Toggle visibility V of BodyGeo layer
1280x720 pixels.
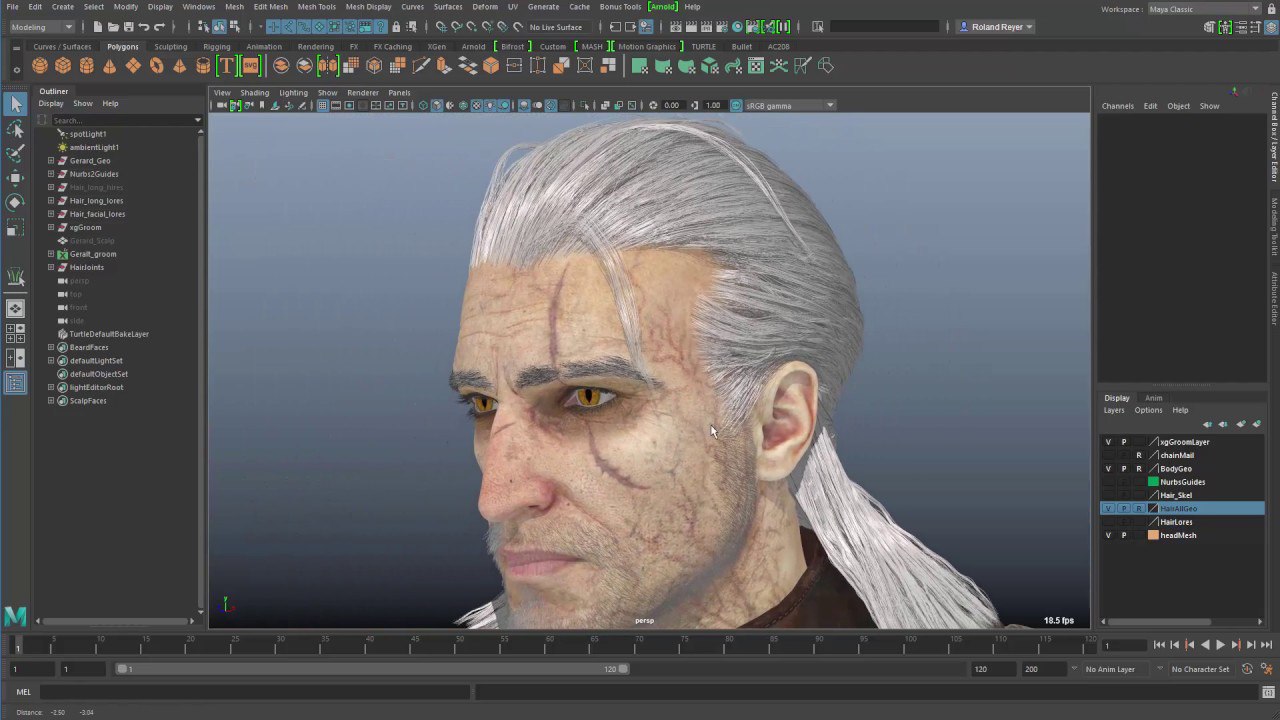point(1108,469)
